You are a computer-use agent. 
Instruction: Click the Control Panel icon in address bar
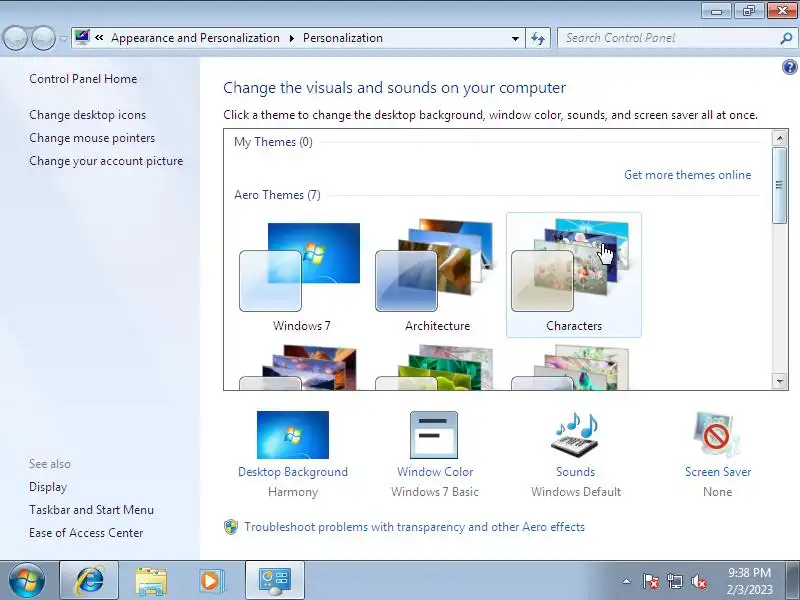[82, 37]
